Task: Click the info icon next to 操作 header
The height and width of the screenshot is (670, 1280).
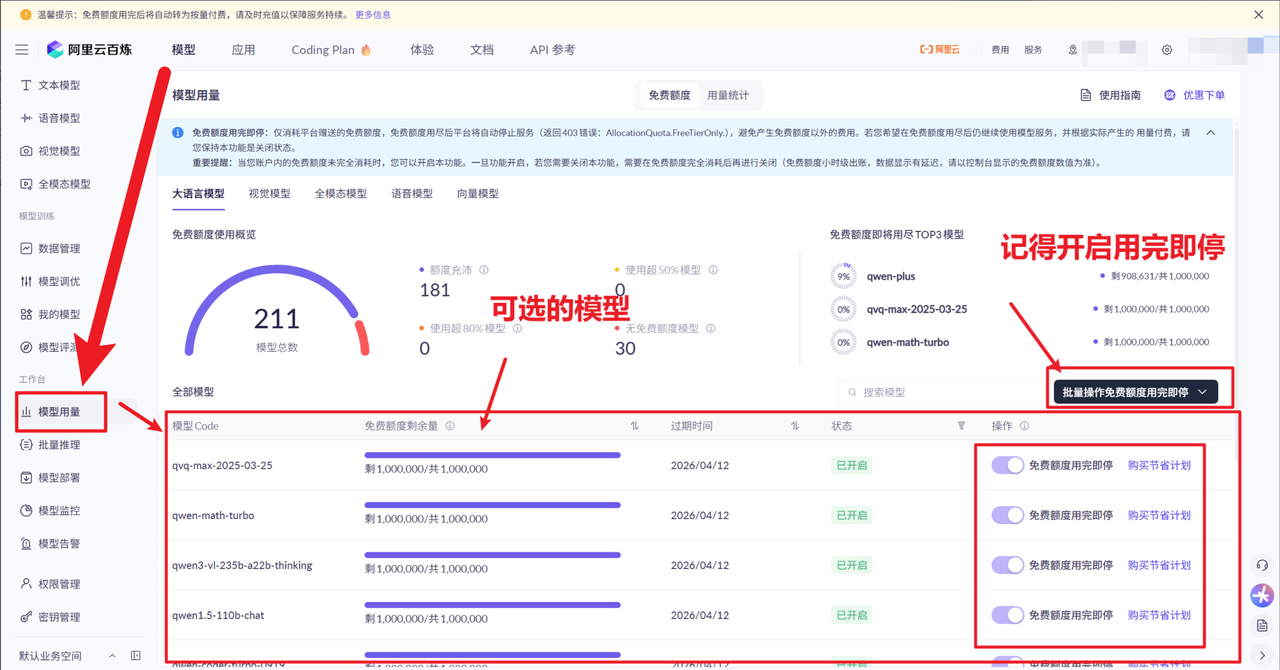Action: pos(1024,426)
